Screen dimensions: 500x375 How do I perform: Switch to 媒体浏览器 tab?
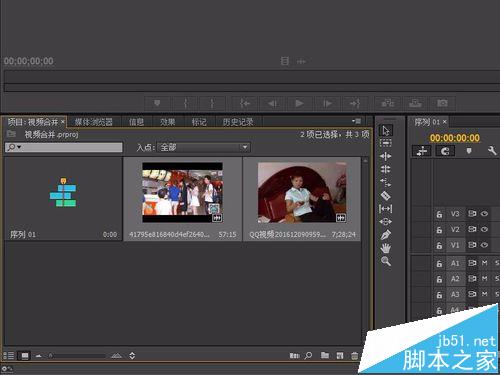click(x=94, y=122)
